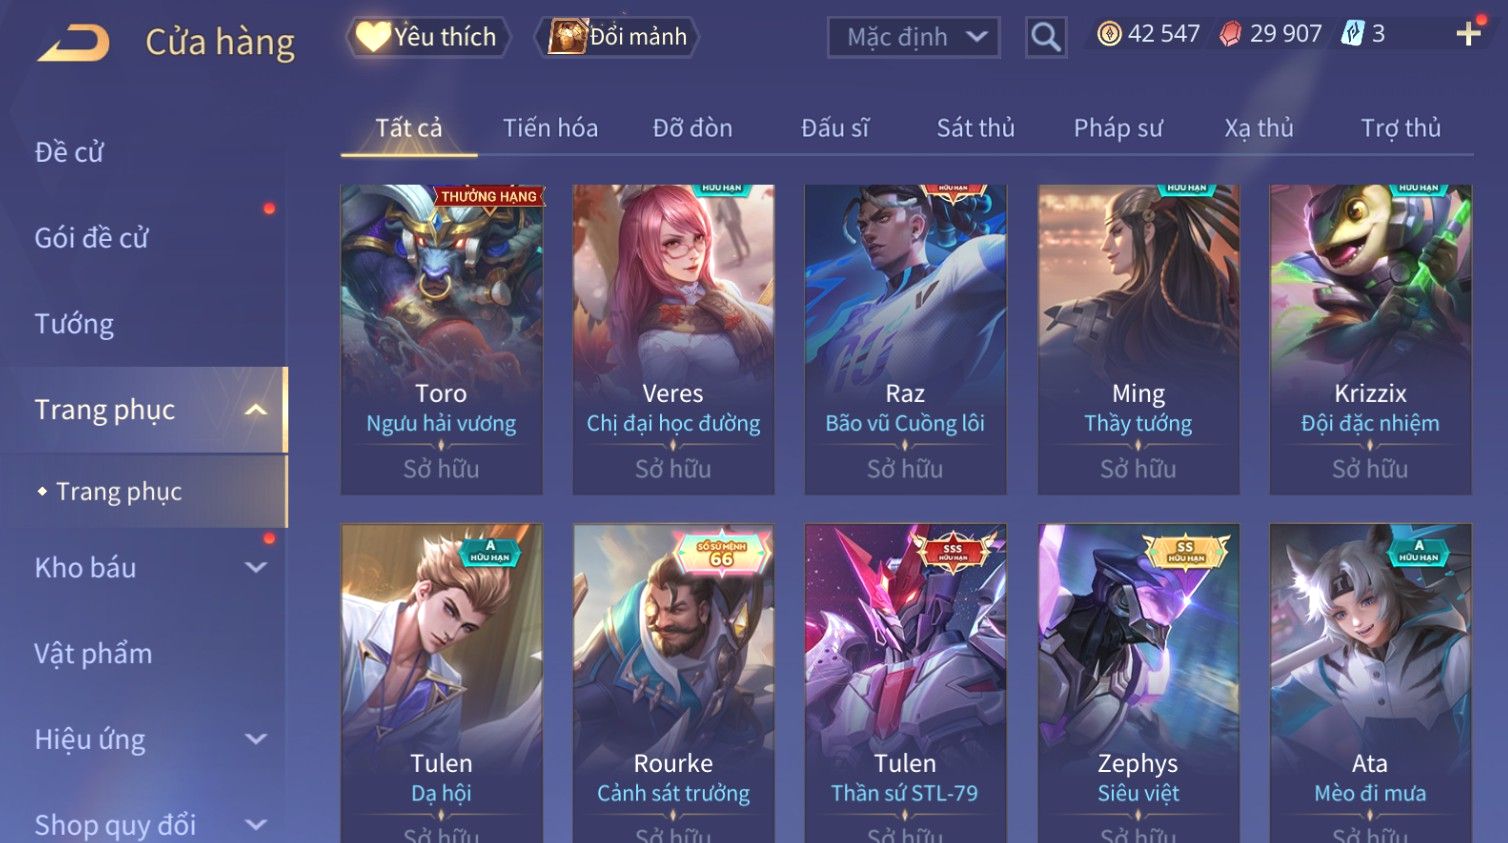Select the Sát thủ filter tab
Image resolution: width=1508 pixels, height=843 pixels.
[975, 128]
